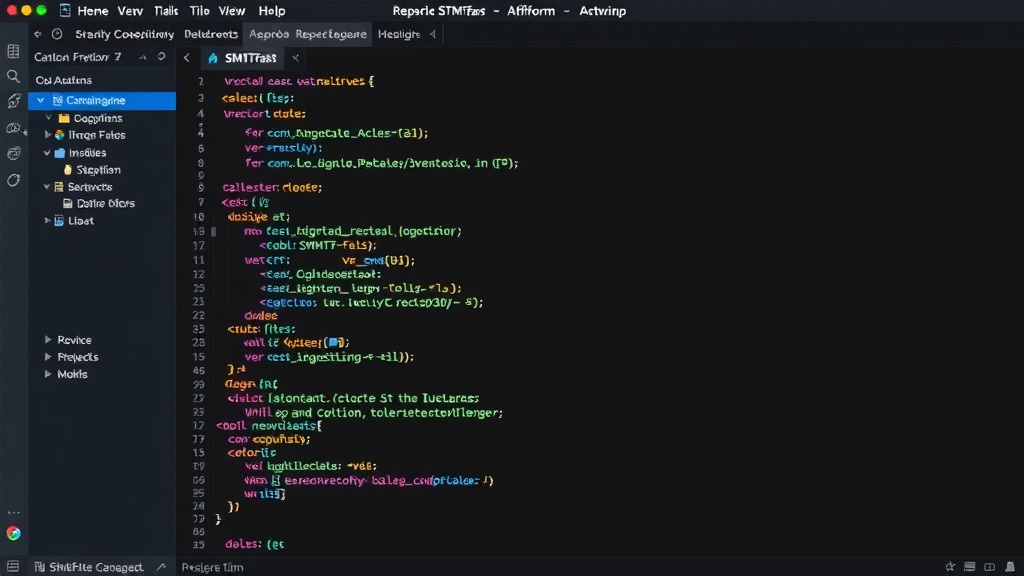Click the editor back chevron before SMTFast tab

187,57
